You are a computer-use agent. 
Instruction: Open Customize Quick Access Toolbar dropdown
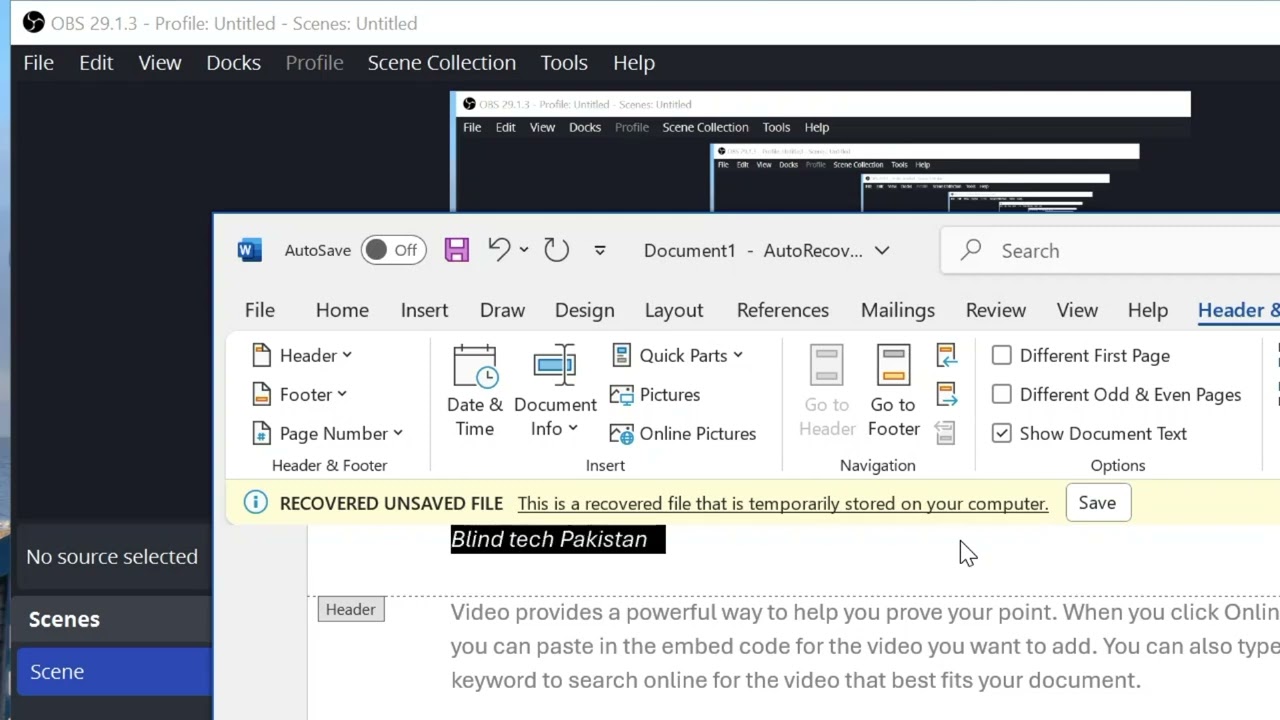[x=600, y=250]
